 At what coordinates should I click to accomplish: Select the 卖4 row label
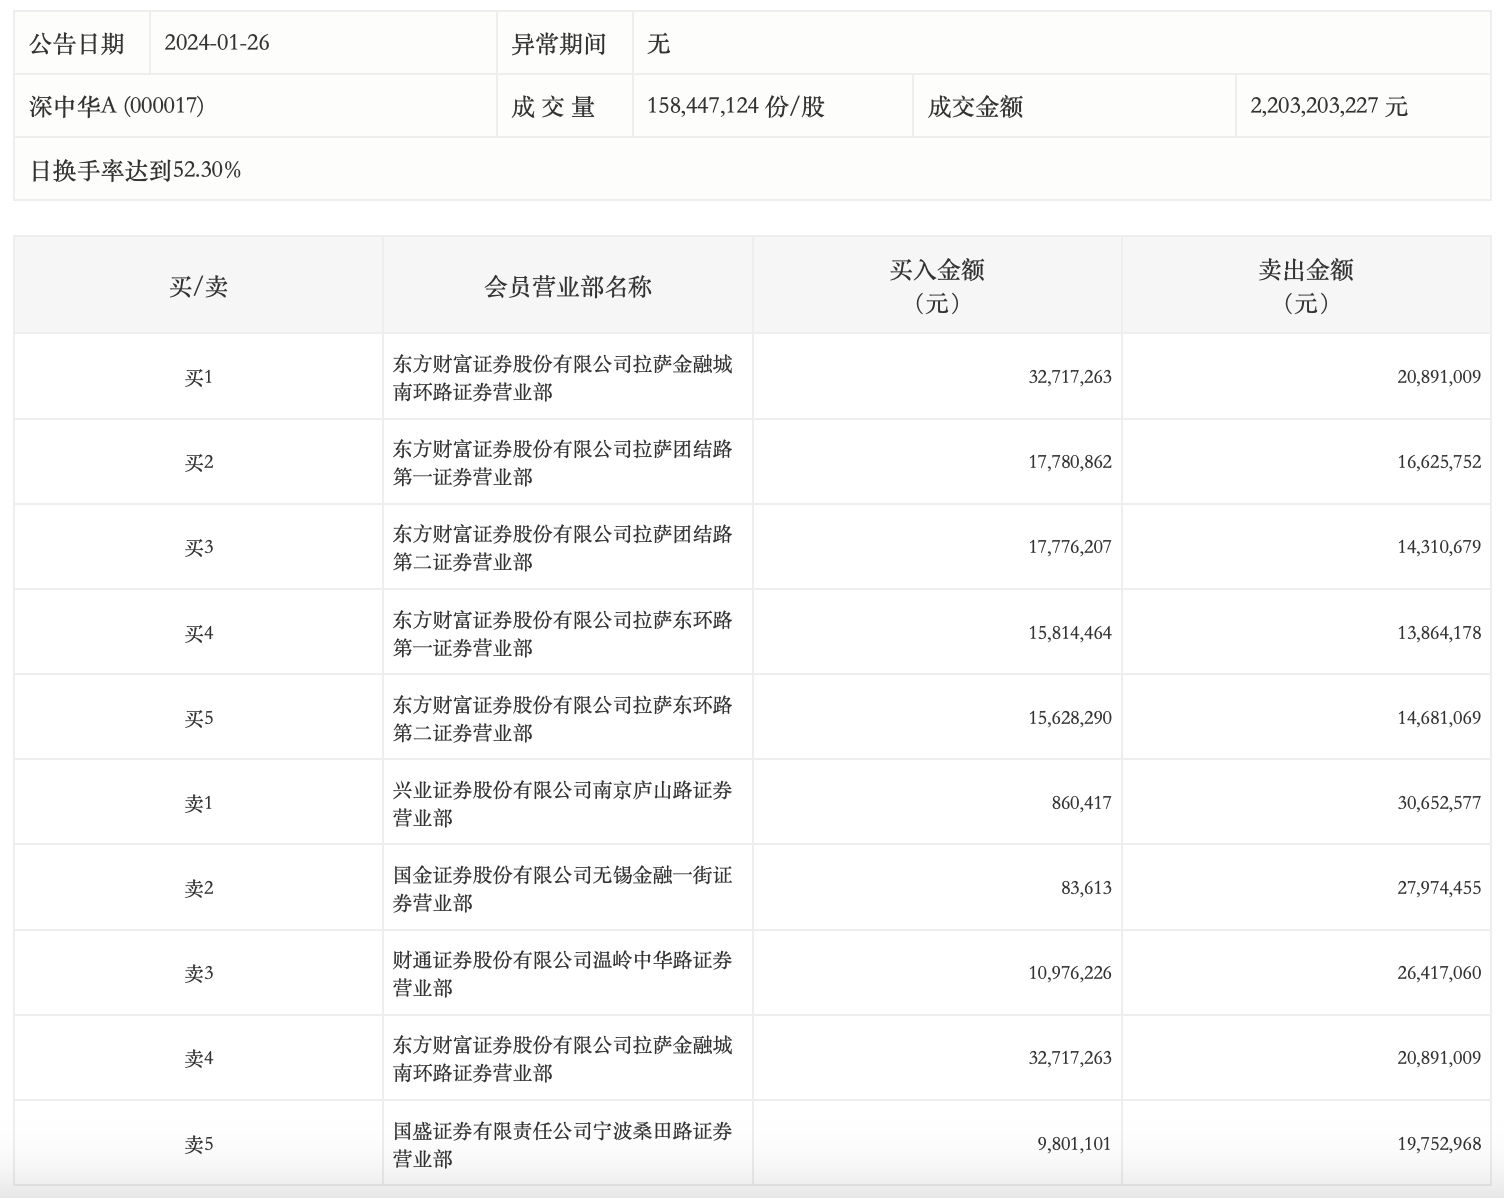pos(198,1058)
